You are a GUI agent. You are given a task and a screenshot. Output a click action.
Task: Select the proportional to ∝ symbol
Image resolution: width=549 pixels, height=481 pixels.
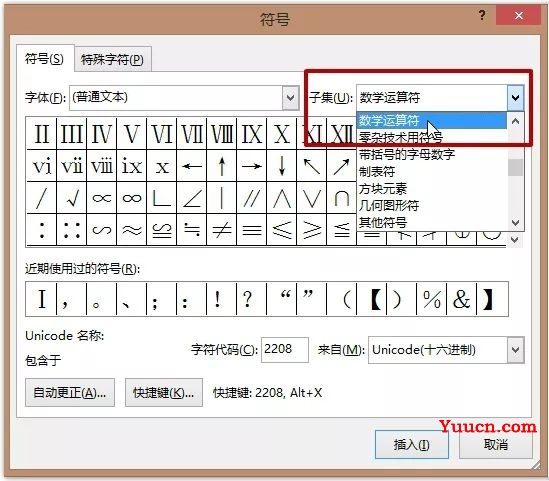(x=102, y=198)
